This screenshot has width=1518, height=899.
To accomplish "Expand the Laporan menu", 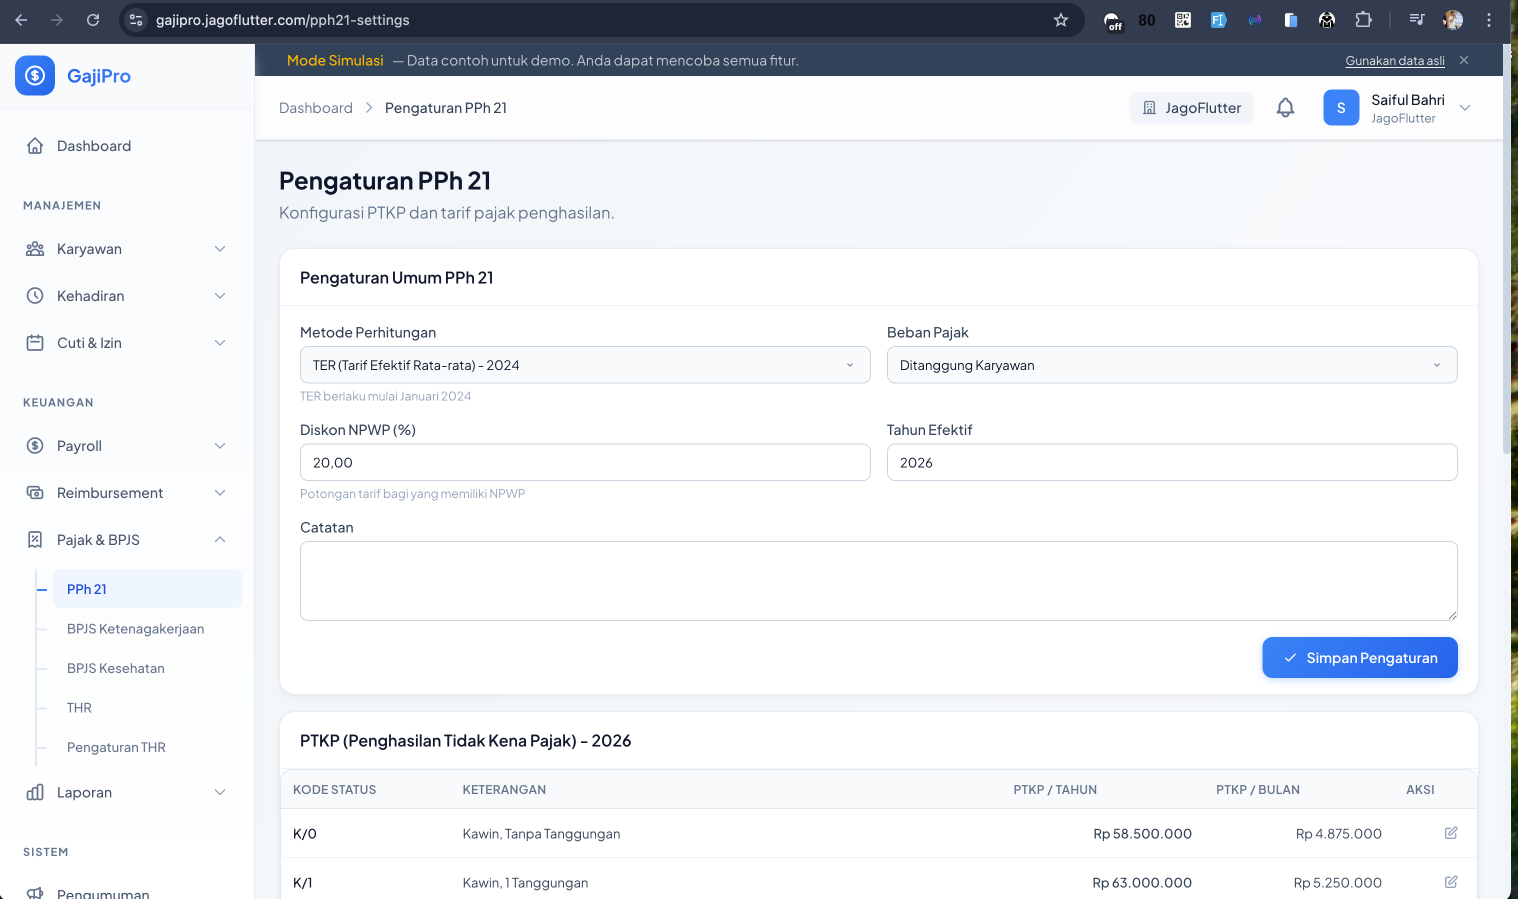I will (x=127, y=793).
